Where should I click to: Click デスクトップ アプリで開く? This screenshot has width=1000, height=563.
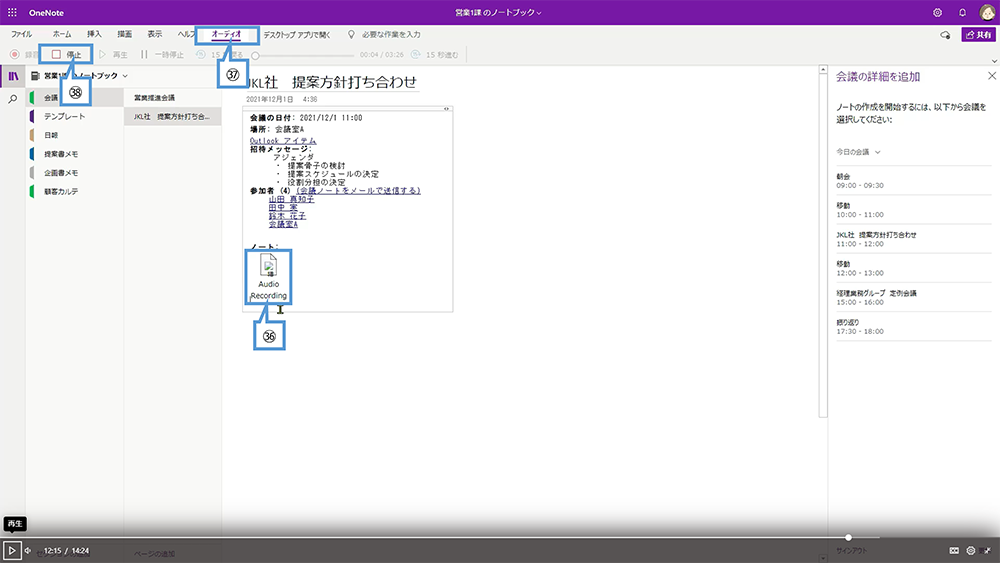coord(297,34)
